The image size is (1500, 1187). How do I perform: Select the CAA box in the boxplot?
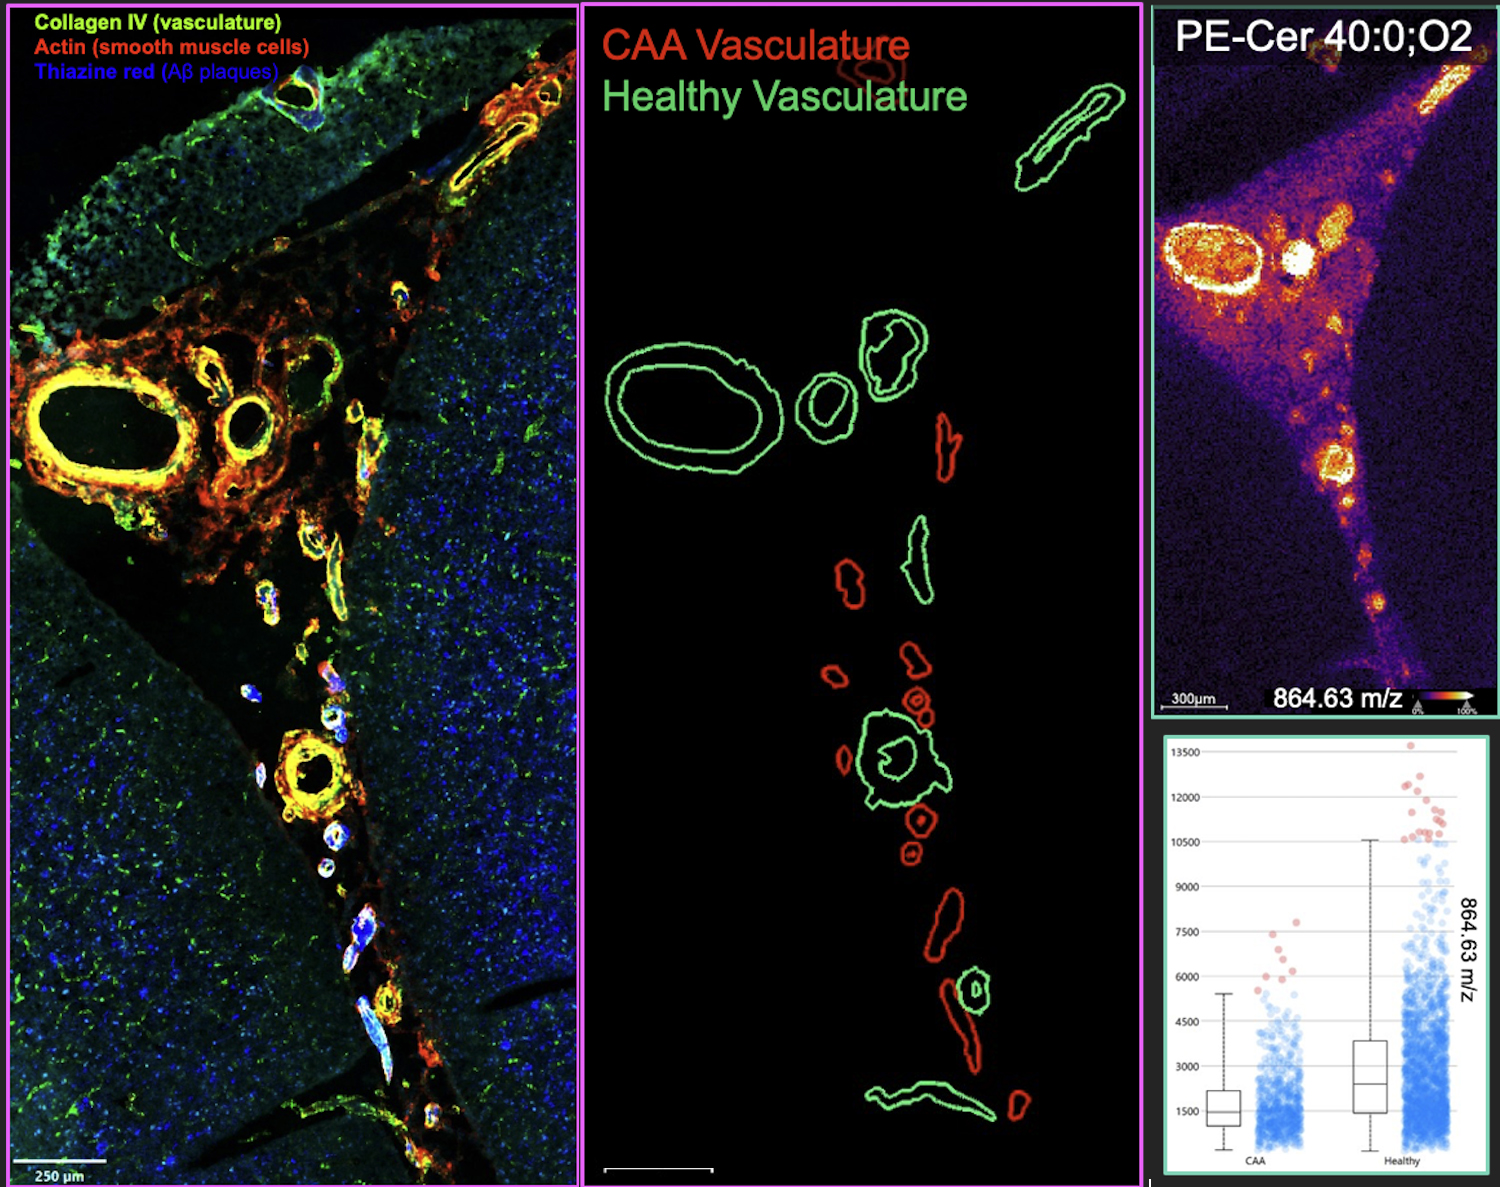[1223, 1108]
